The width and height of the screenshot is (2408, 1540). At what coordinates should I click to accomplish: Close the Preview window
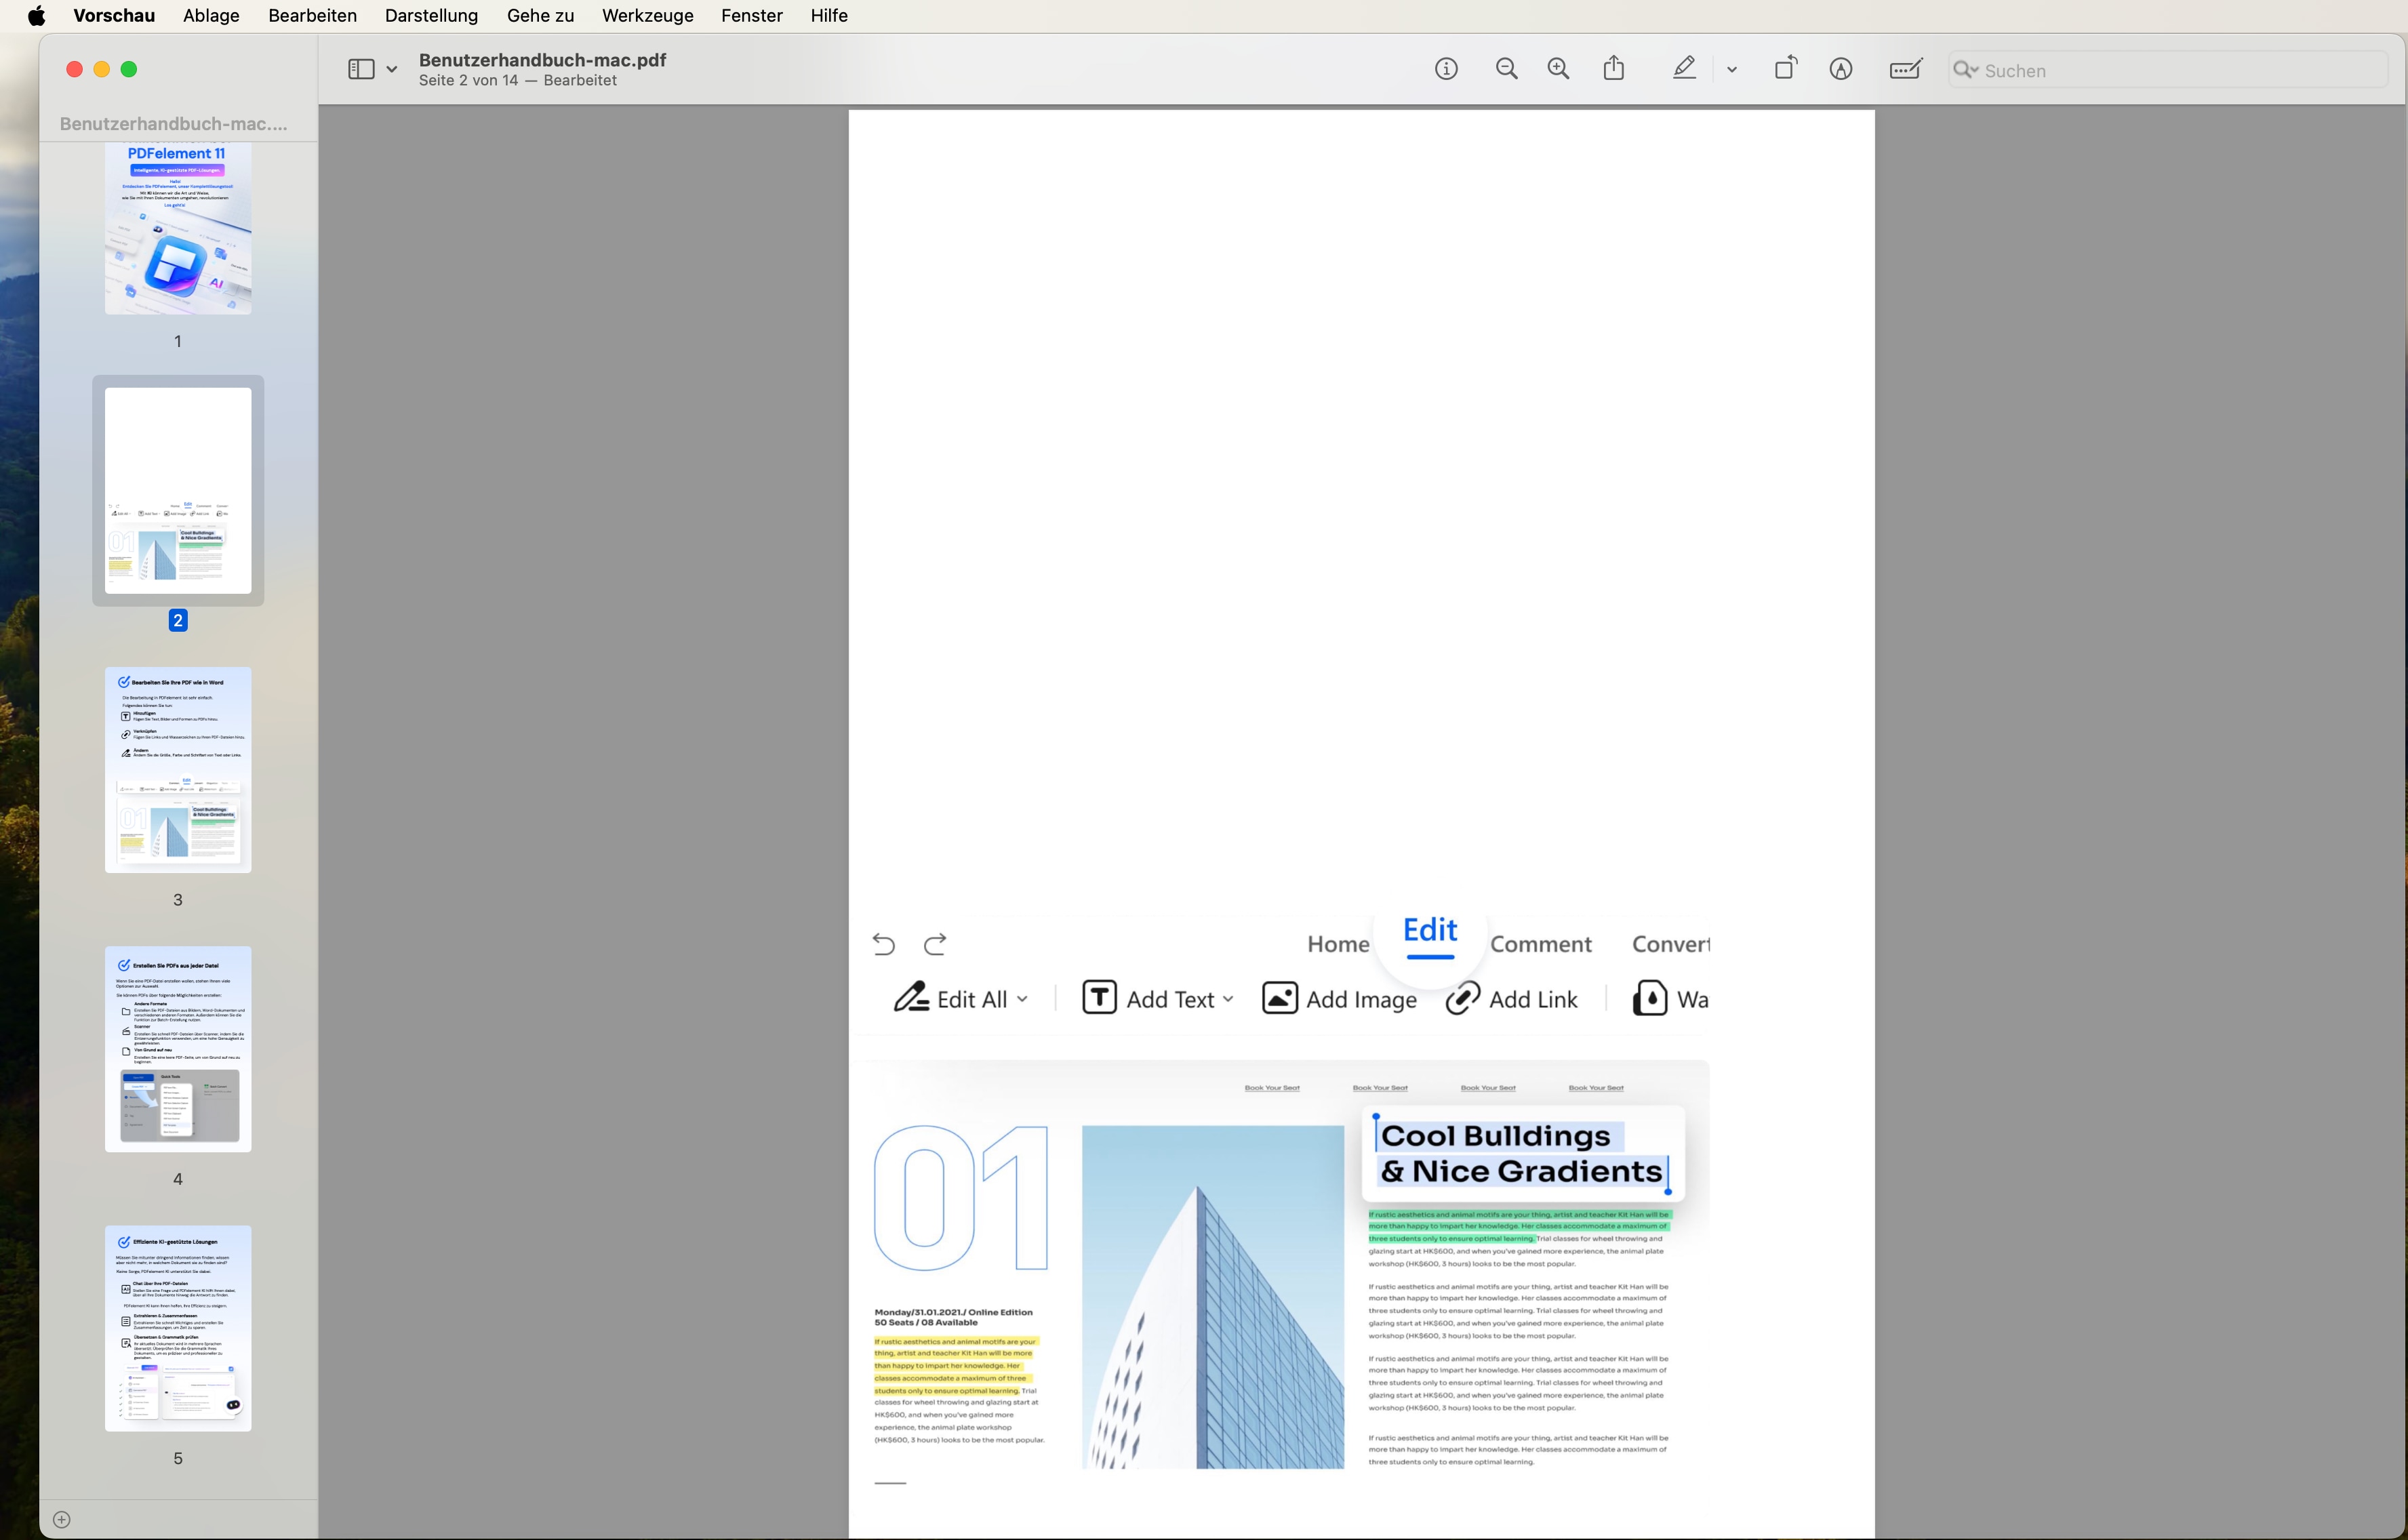pyautogui.click(x=74, y=69)
